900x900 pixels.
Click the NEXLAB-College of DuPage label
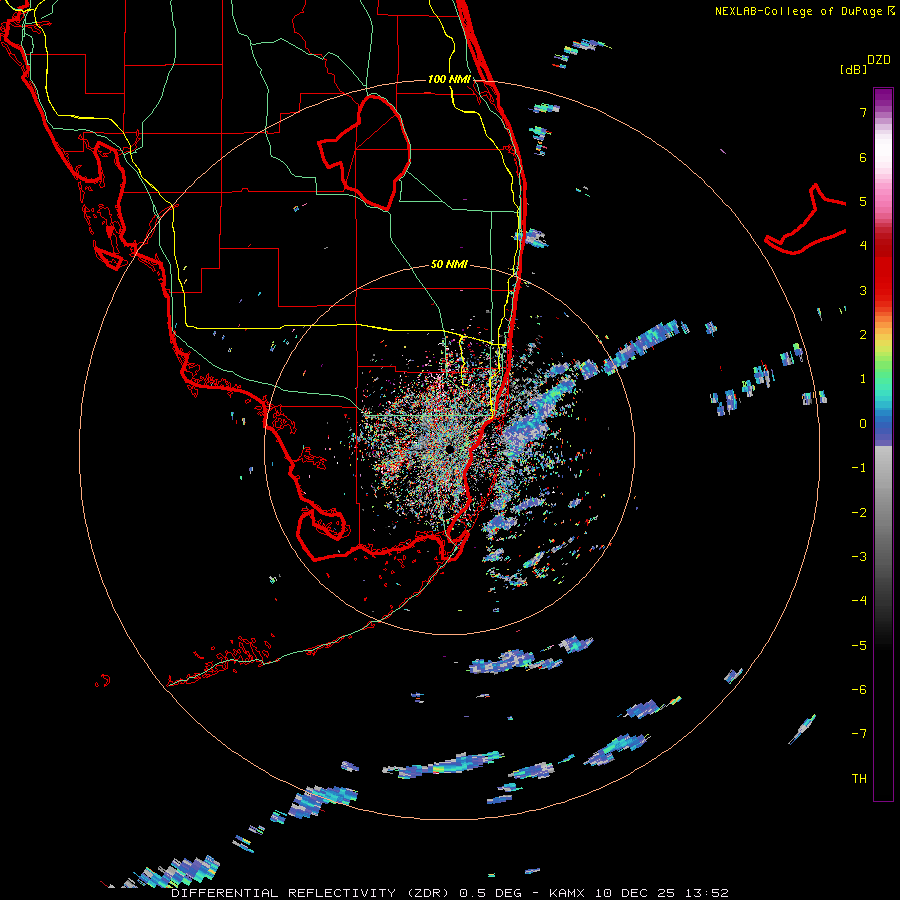coord(798,11)
